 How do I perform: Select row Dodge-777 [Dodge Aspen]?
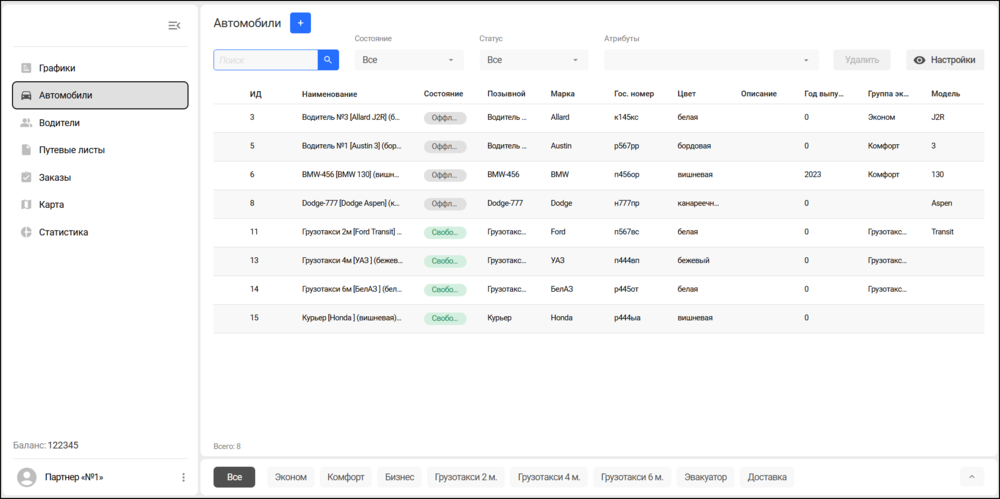click(599, 204)
